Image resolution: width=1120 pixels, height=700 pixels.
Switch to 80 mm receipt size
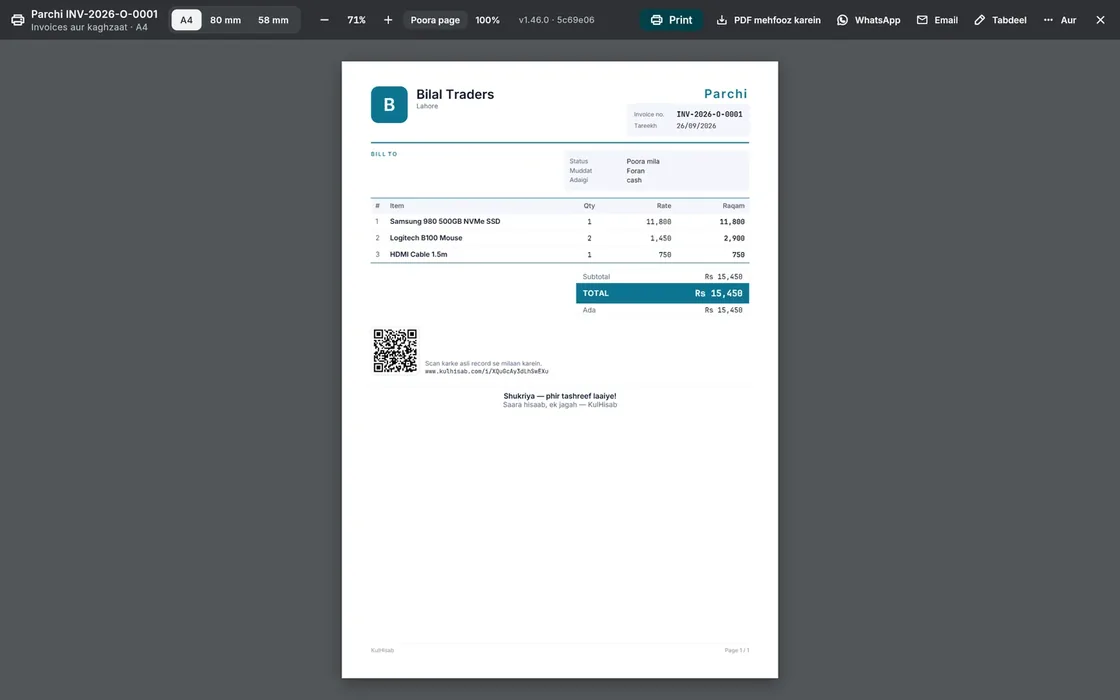pos(225,20)
